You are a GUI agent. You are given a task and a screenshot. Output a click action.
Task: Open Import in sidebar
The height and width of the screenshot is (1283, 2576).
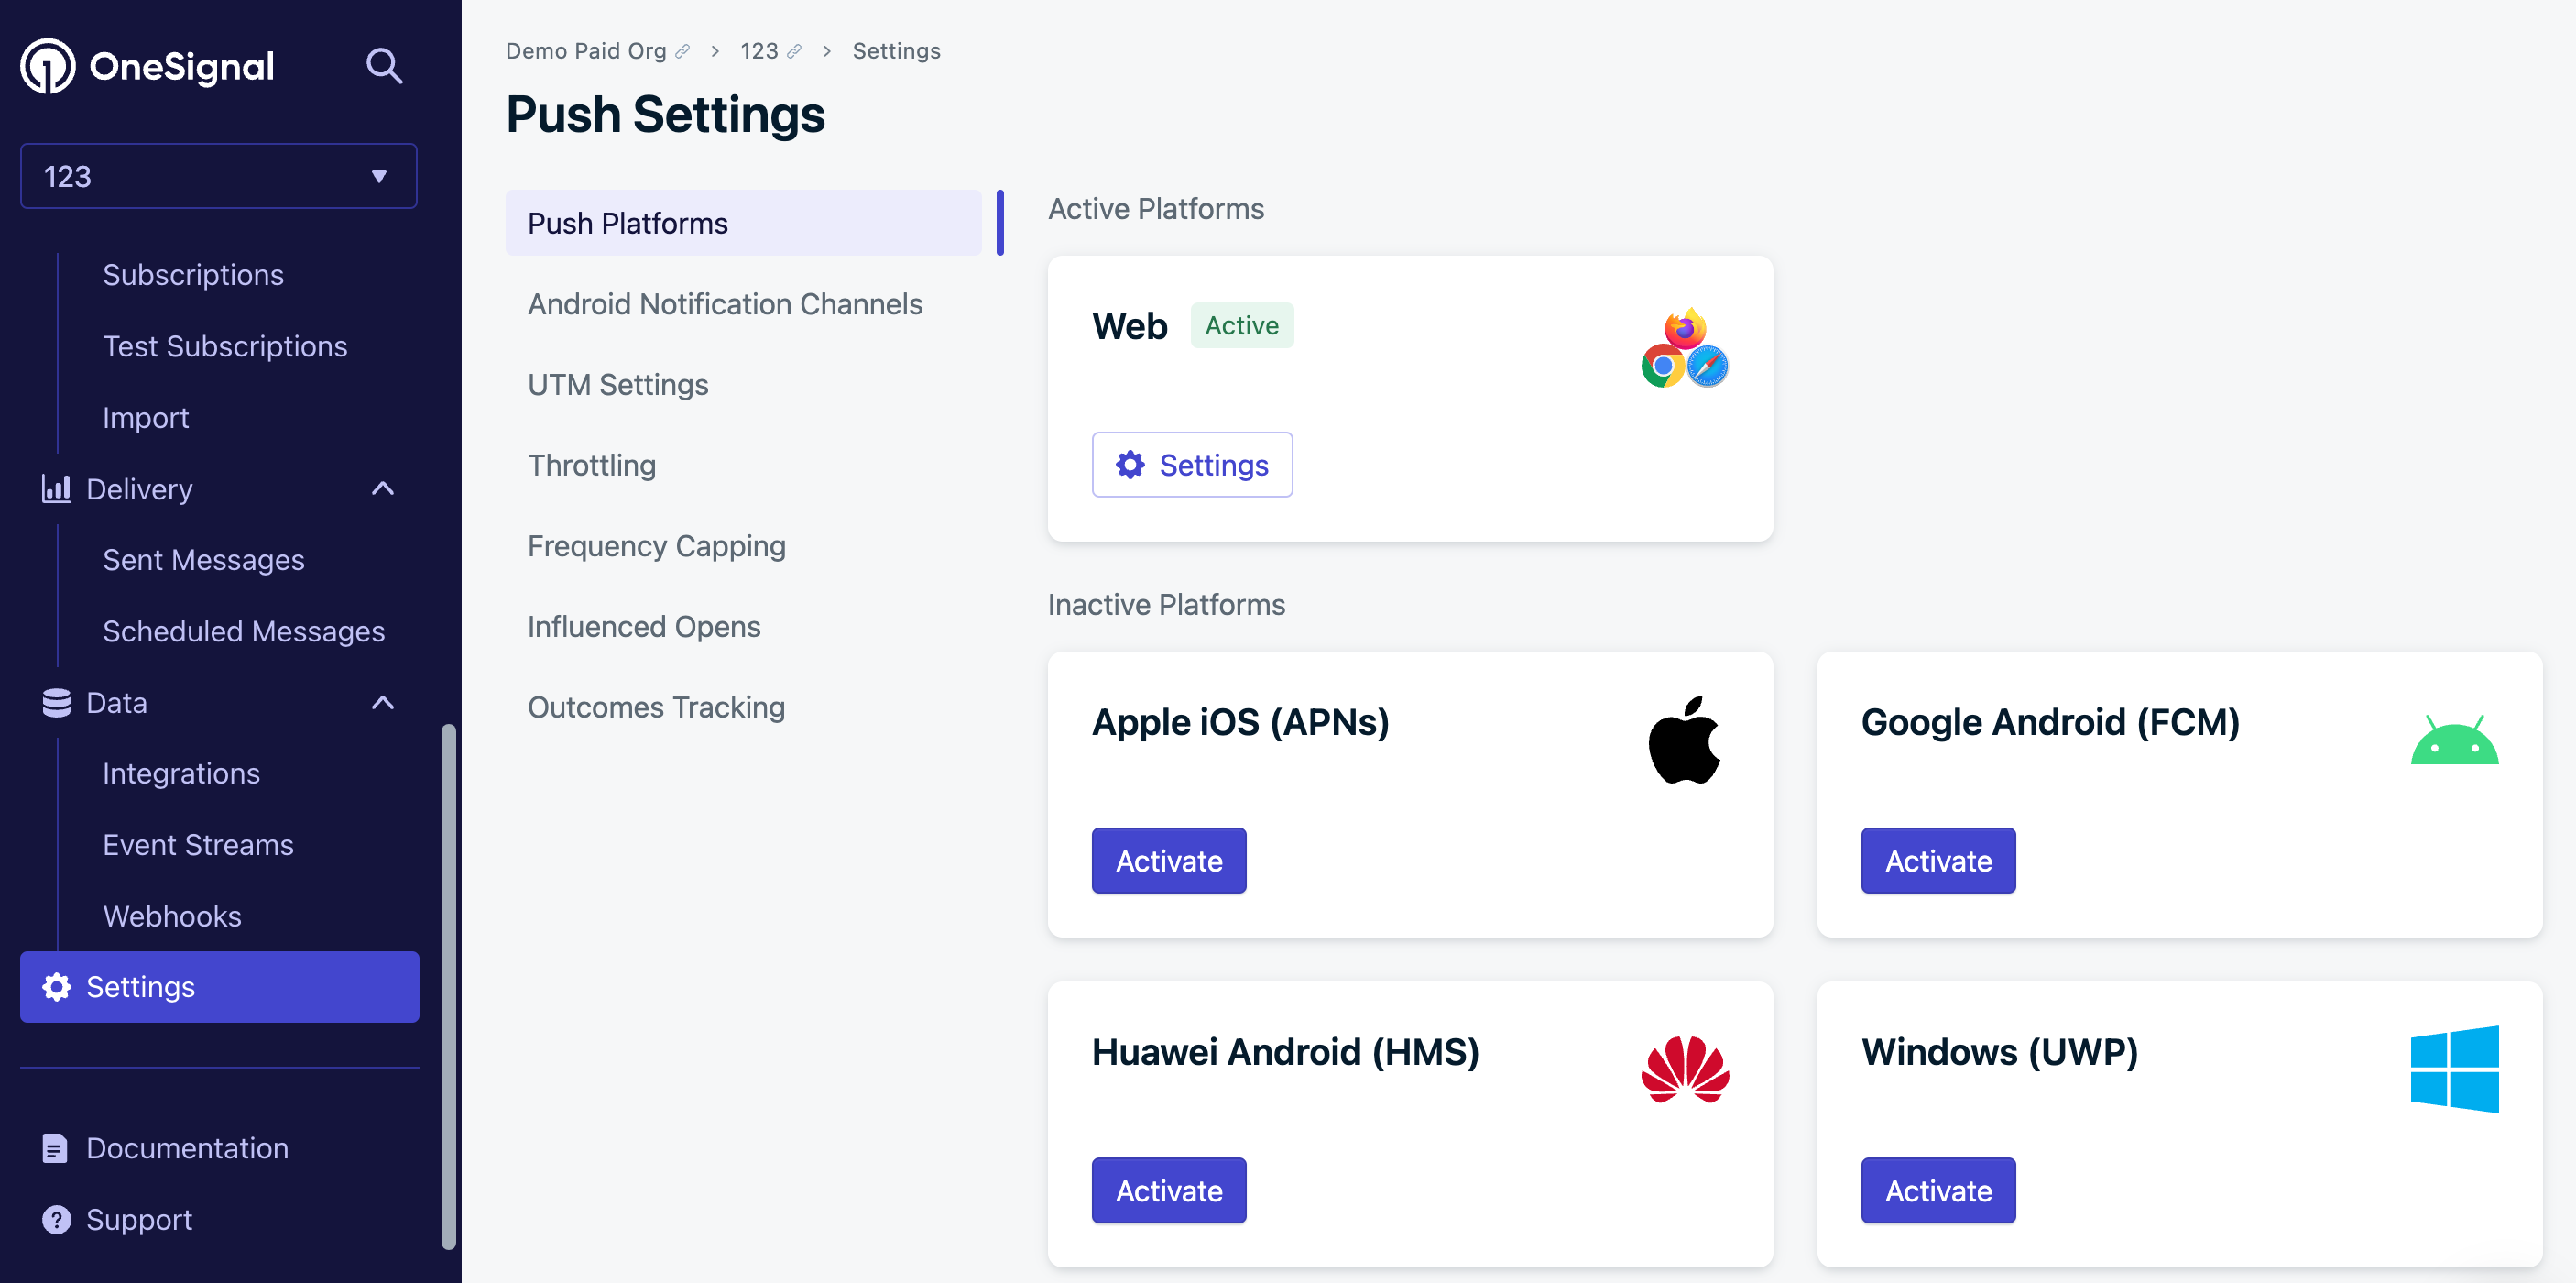[146, 417]
